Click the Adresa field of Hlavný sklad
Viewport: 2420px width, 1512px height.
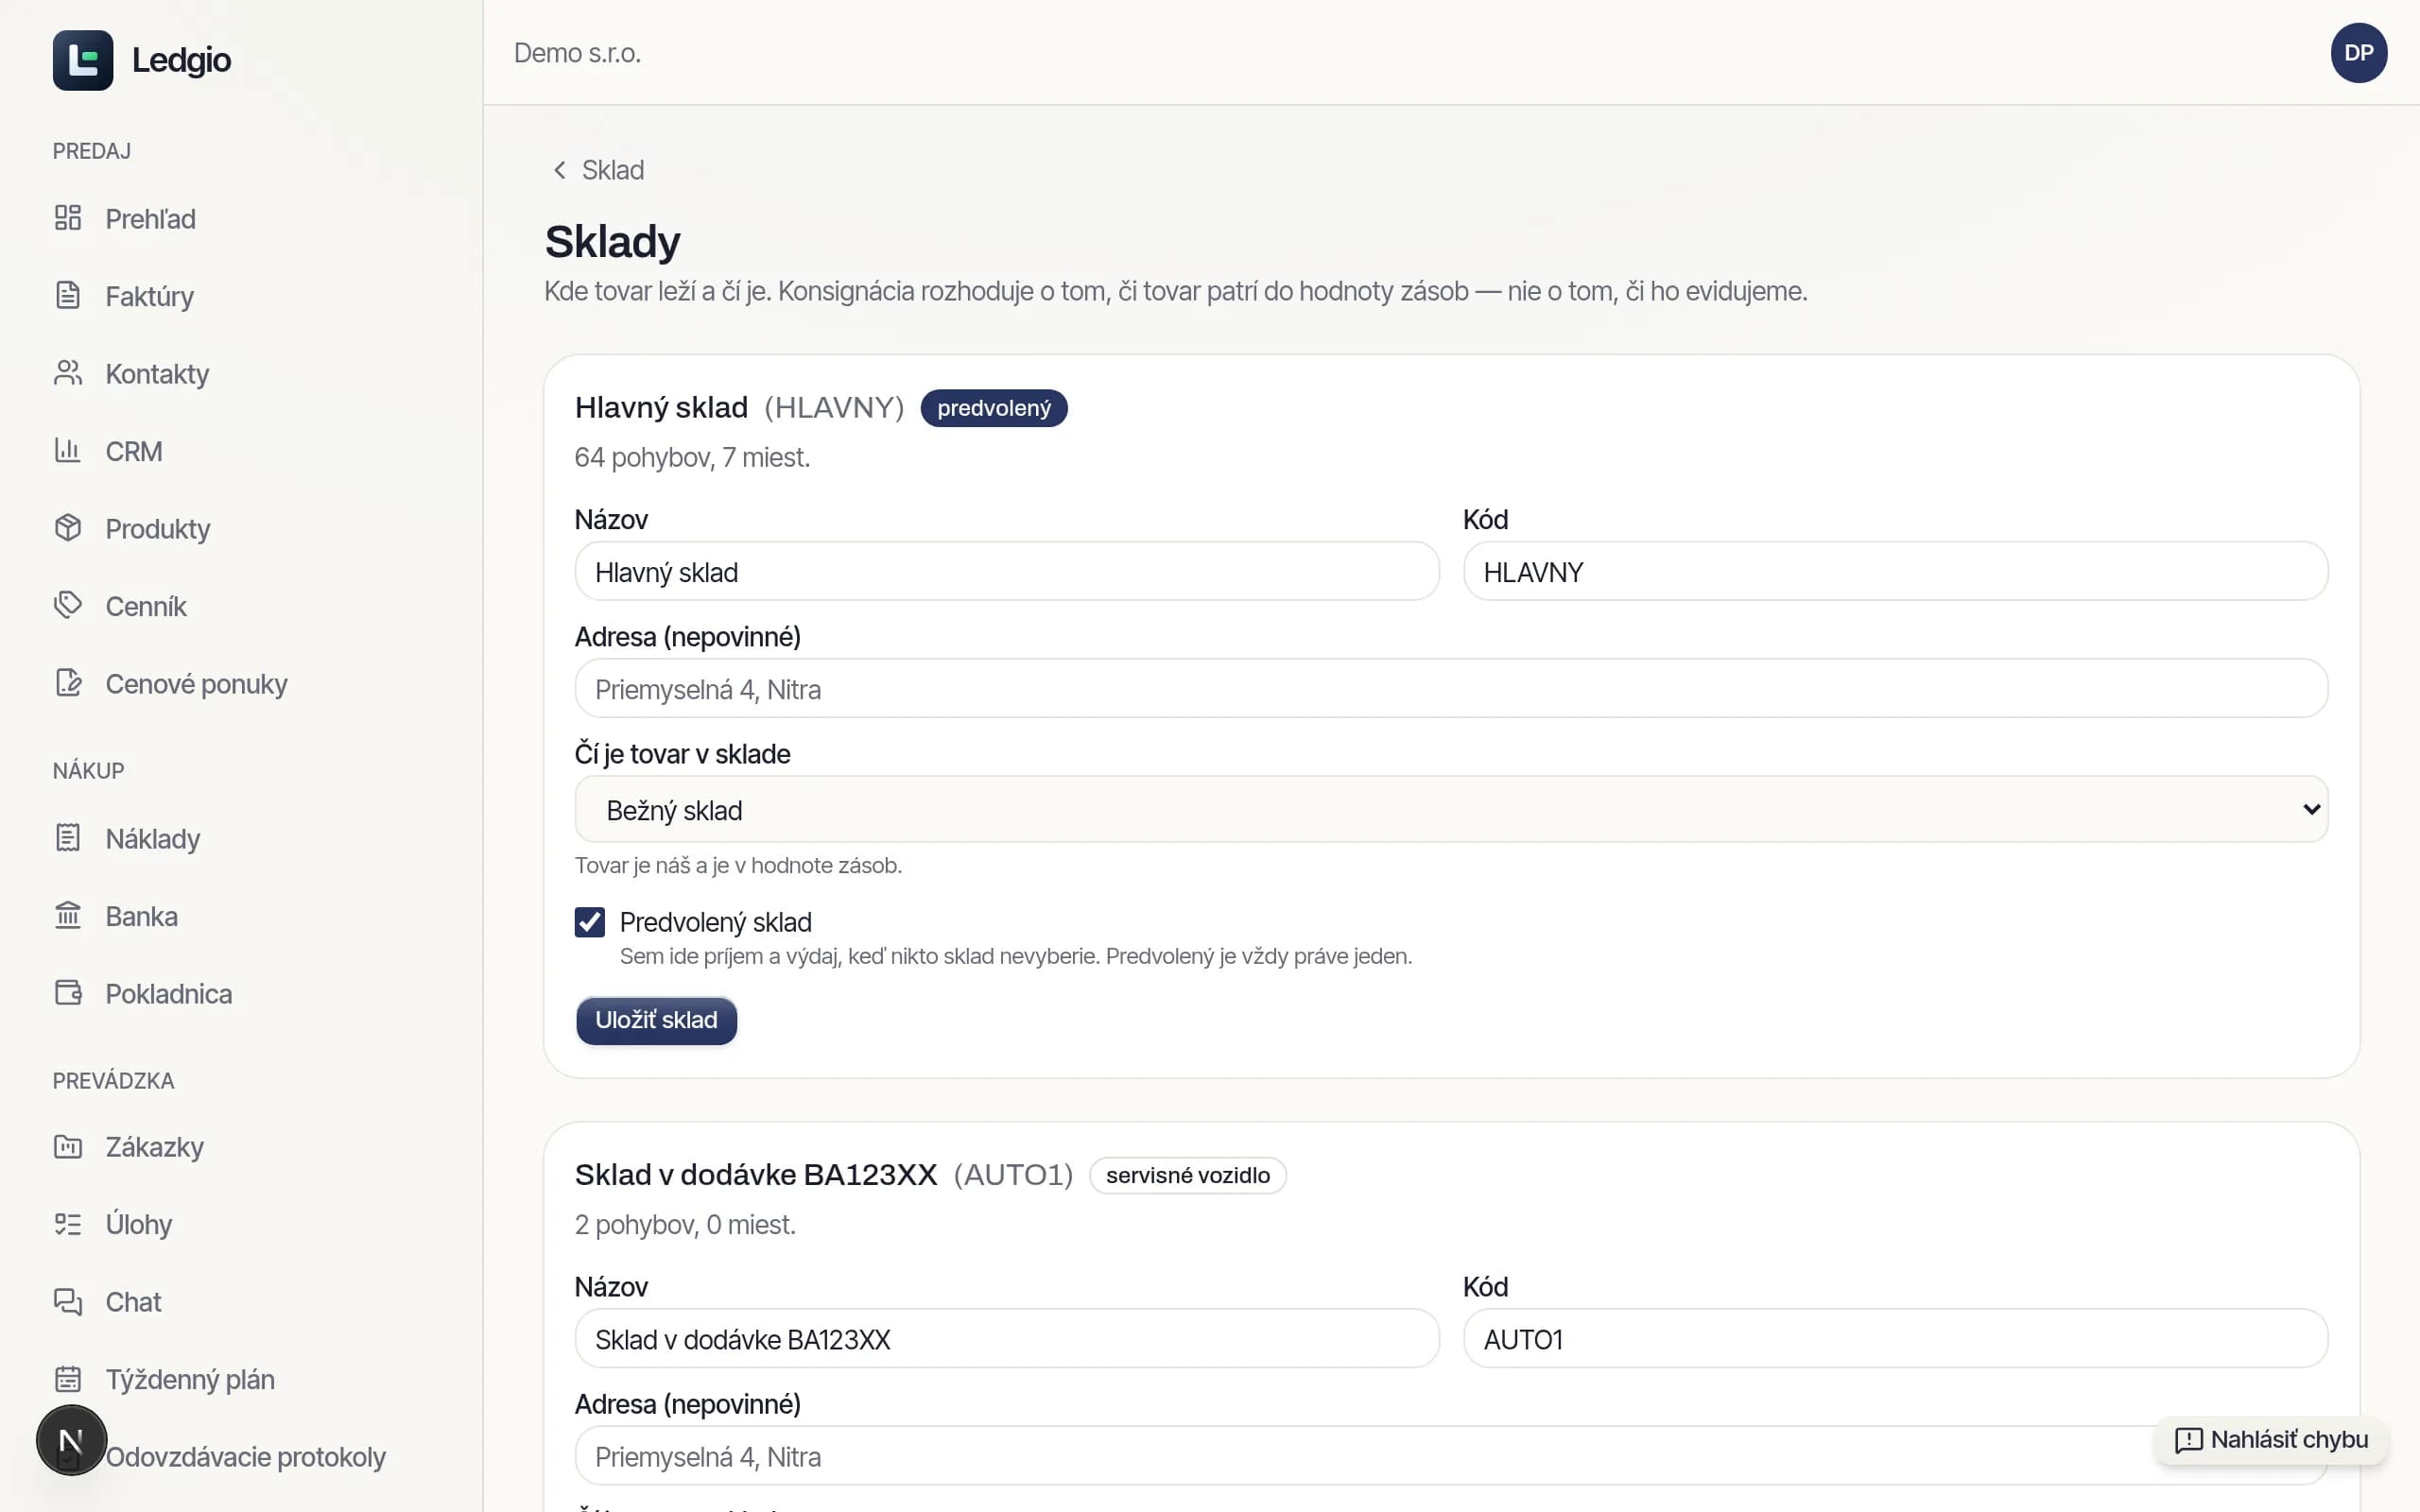click(1451, 688)
